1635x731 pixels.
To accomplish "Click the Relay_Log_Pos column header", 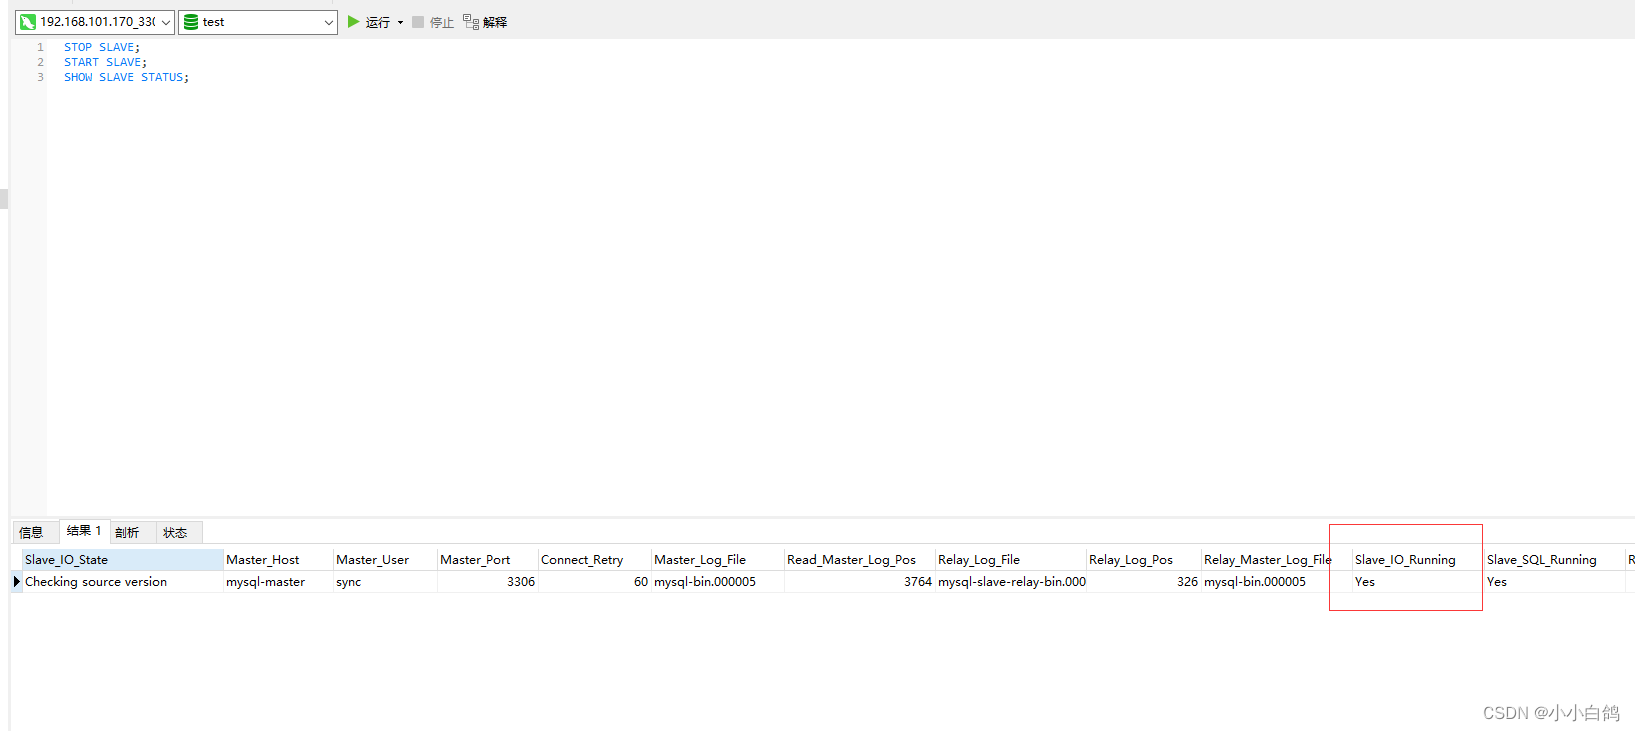I will pos(1144,560).
